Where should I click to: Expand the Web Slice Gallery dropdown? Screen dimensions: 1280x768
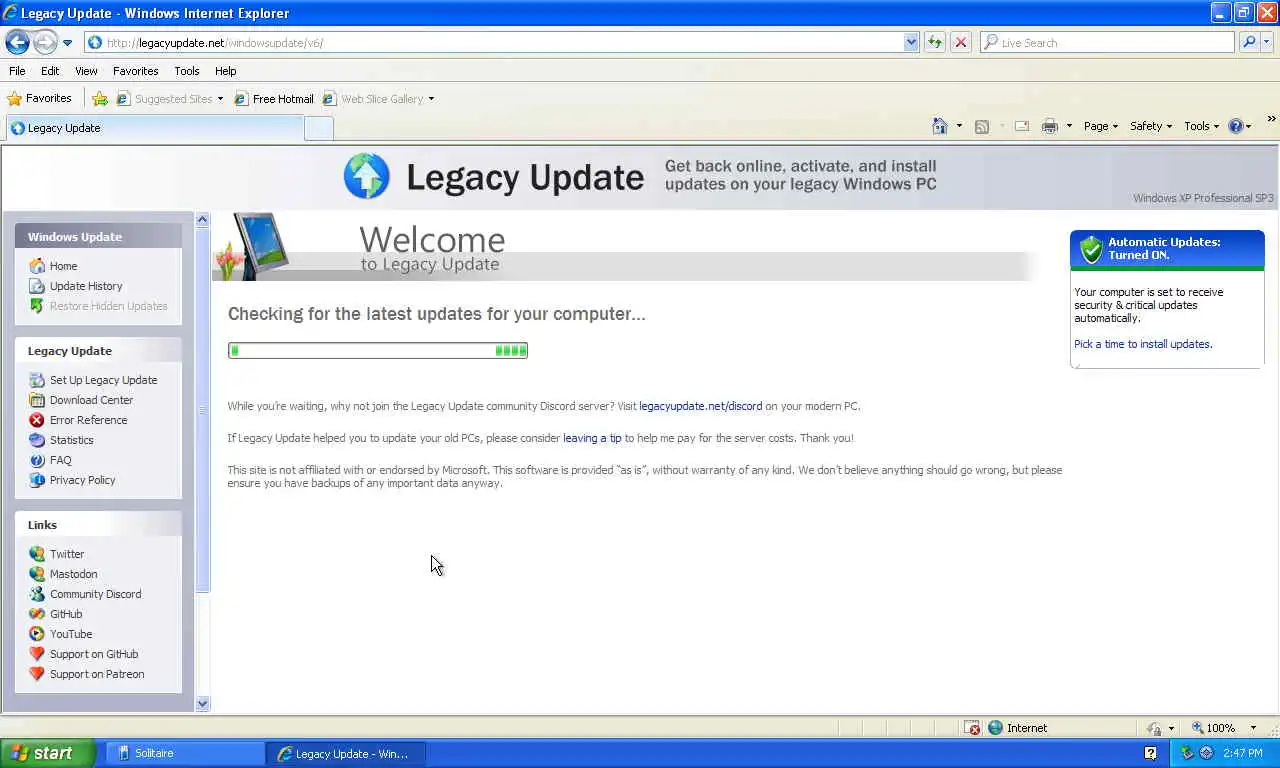click(431, 99)
